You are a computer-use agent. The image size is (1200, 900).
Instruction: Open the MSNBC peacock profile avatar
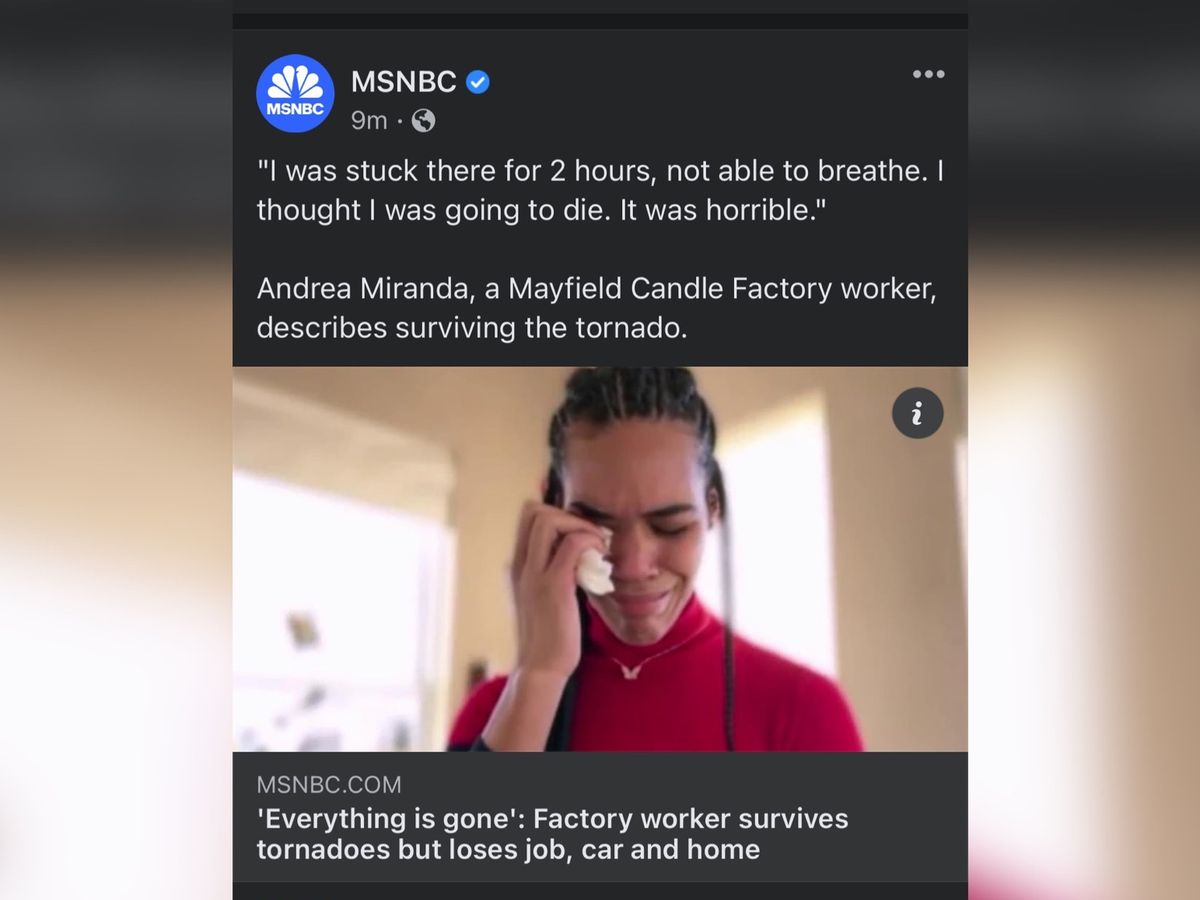point(295,94)
